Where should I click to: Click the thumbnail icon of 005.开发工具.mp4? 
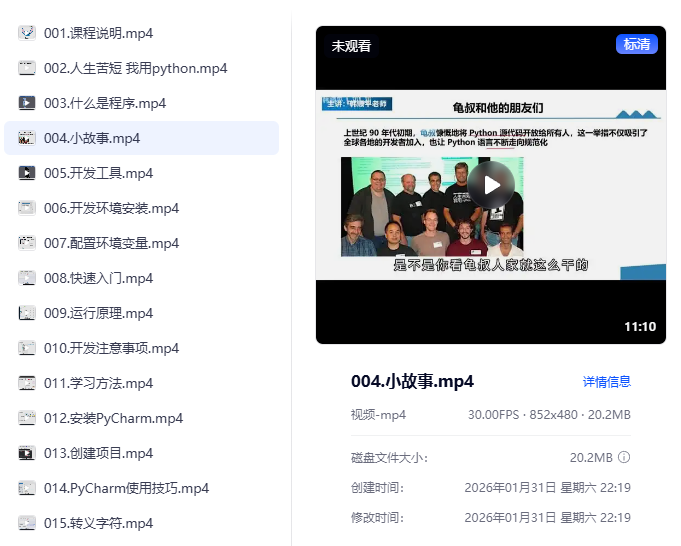click(26, 173)
